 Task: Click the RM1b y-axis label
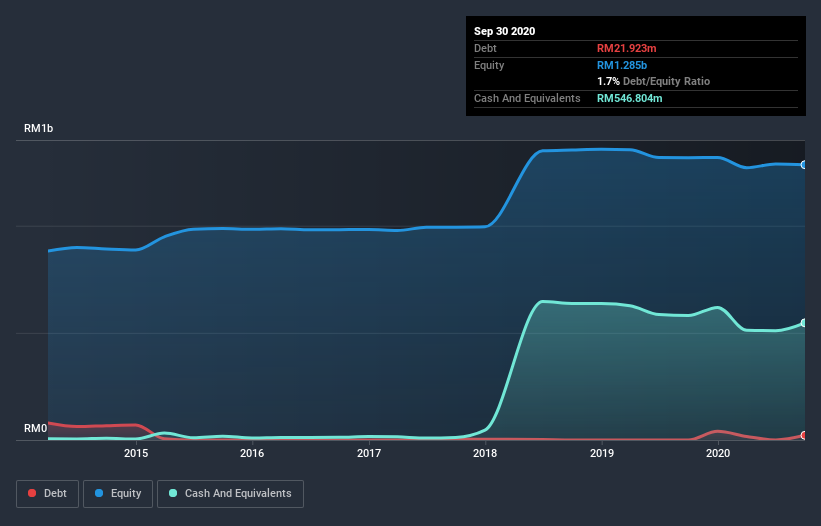point(38,128)
